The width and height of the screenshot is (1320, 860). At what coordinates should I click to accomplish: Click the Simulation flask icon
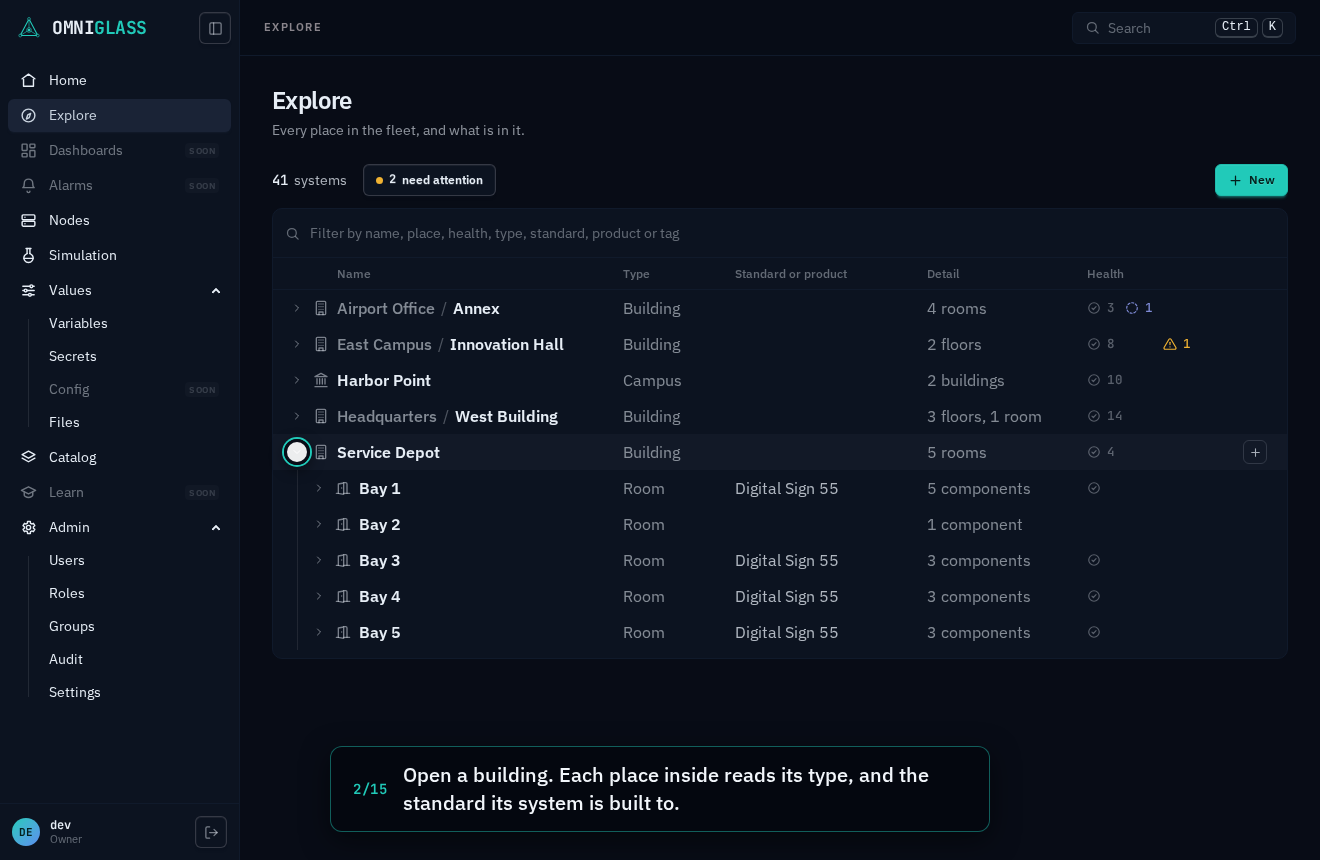[29, 255]
